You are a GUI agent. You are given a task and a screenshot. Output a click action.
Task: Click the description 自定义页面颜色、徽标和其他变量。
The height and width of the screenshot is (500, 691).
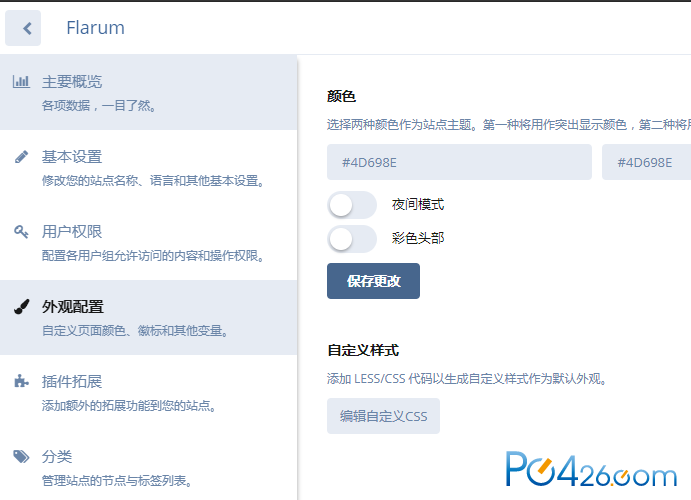(135, 330)
